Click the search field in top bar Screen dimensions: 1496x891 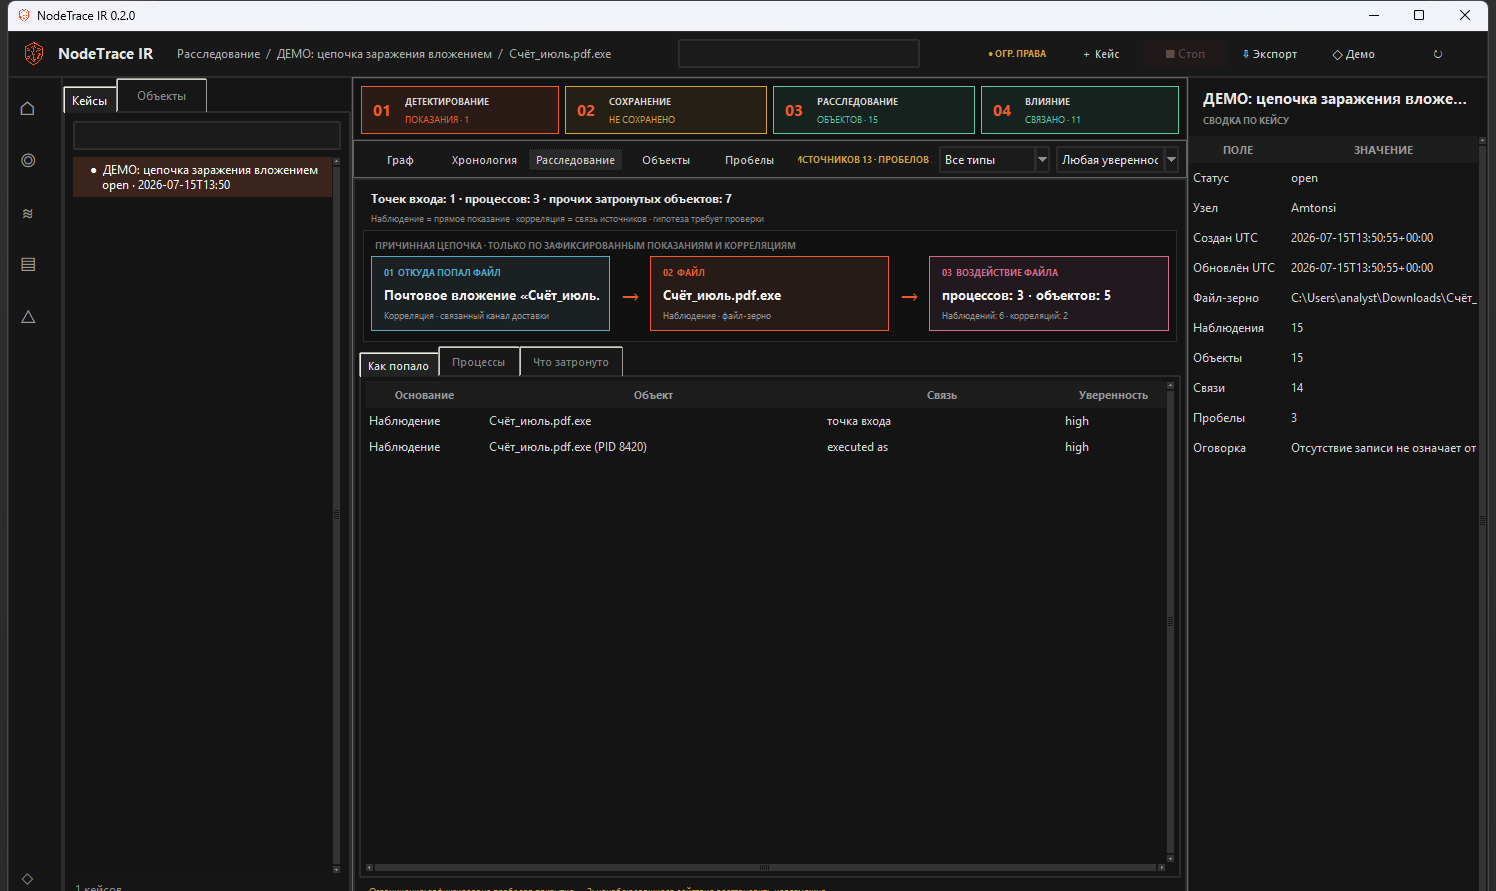tap(799, 54)
